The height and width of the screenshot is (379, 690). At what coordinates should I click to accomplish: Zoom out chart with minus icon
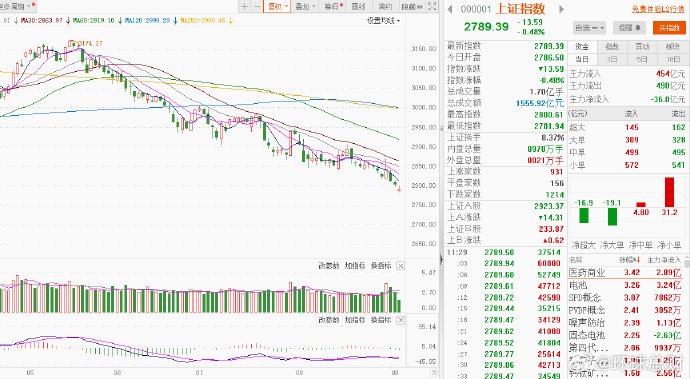point(257,6)
